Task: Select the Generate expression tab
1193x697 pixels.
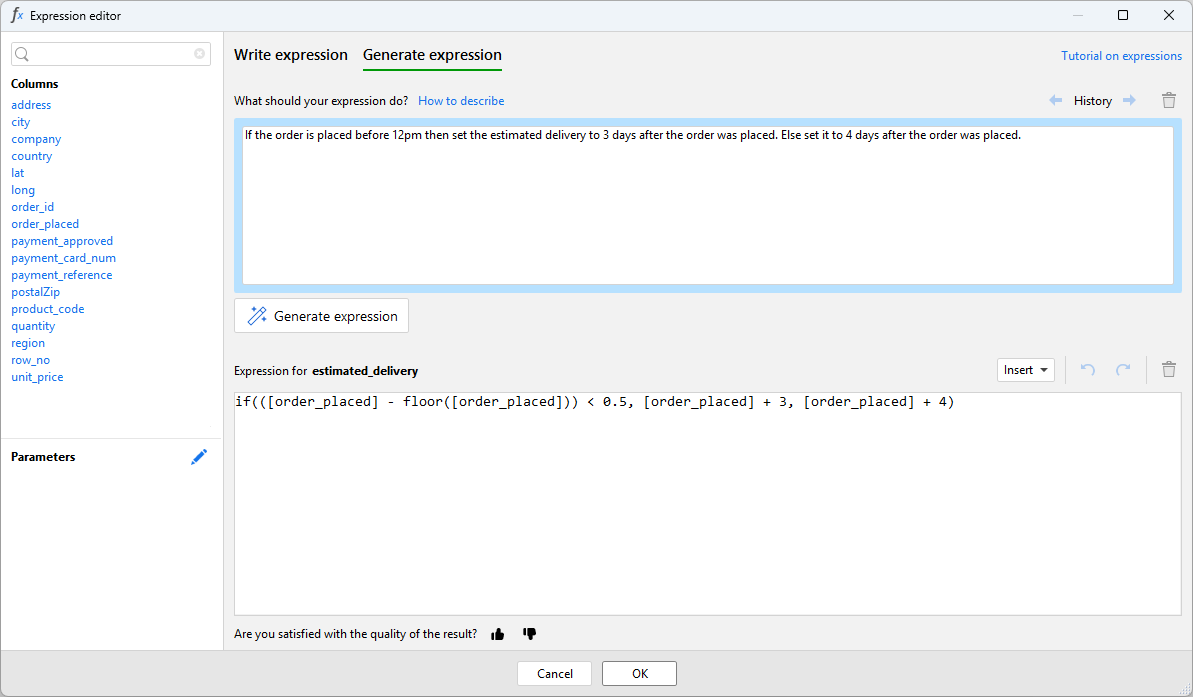Action: point(432,55)
